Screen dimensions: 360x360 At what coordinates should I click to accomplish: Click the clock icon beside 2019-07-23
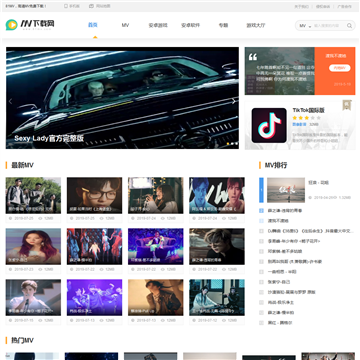(x=10, y=269)
